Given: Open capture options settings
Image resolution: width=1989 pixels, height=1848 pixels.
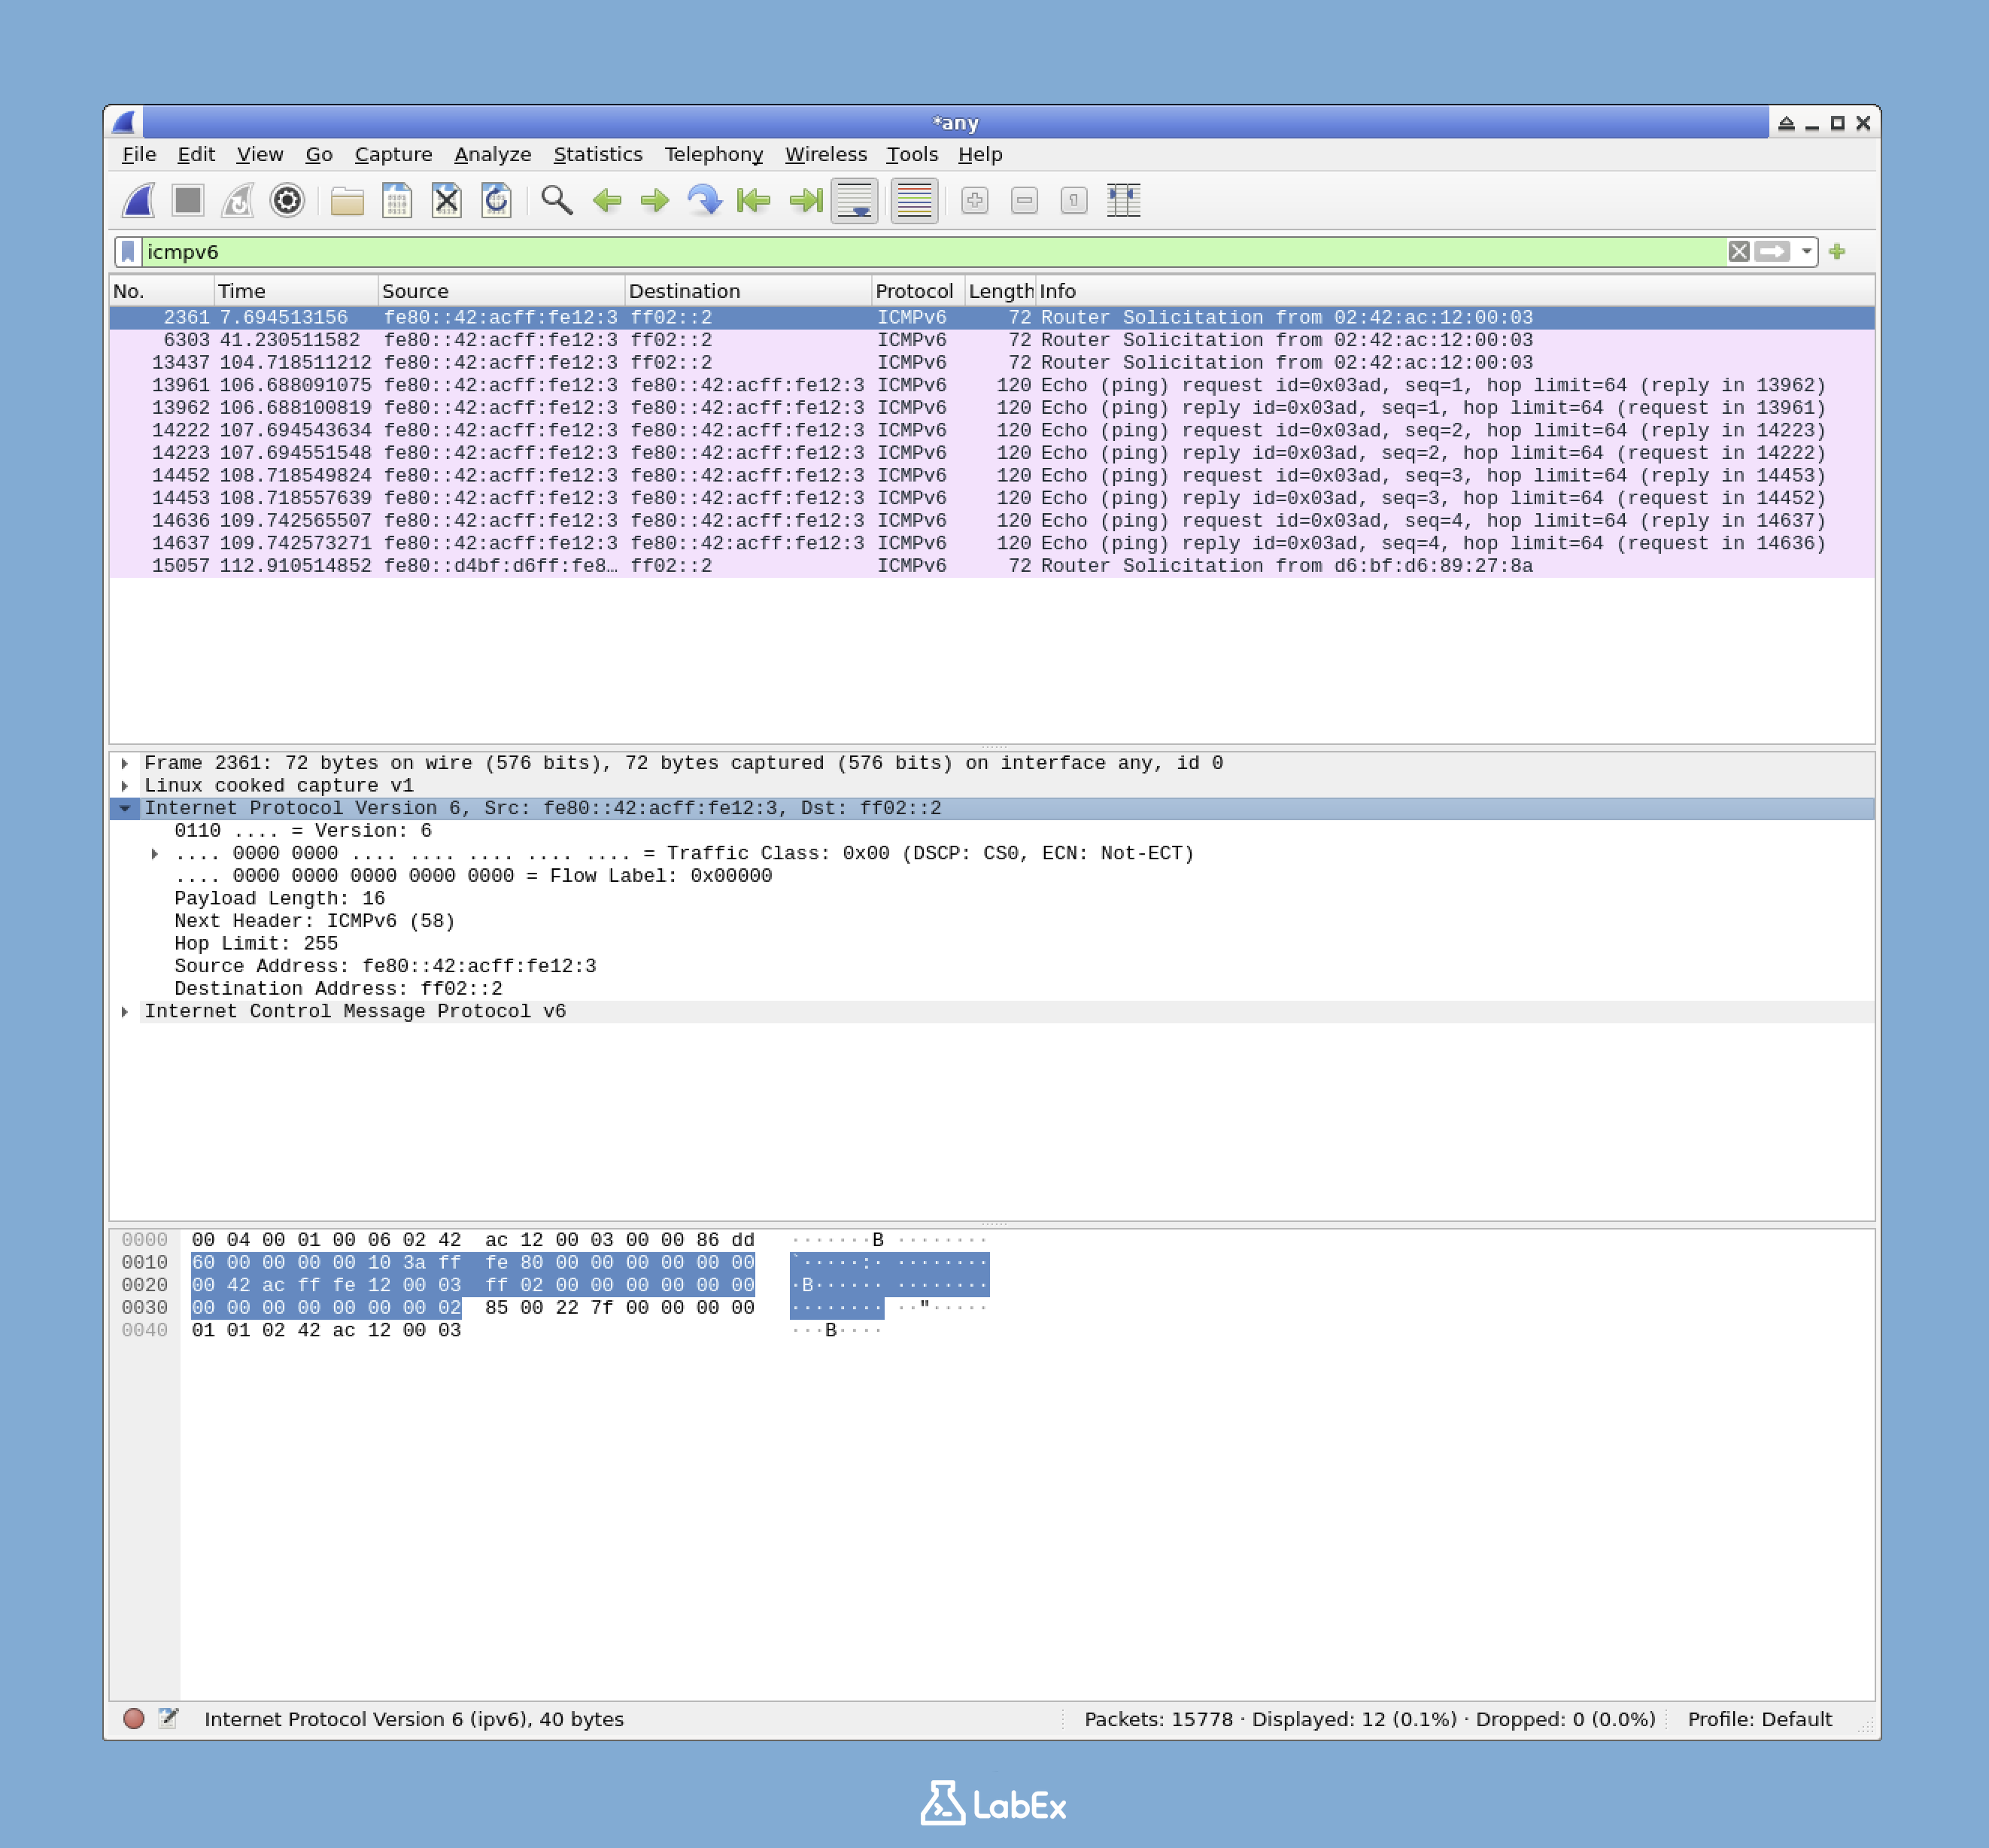Looking at the screenshot, I should 287,200.
